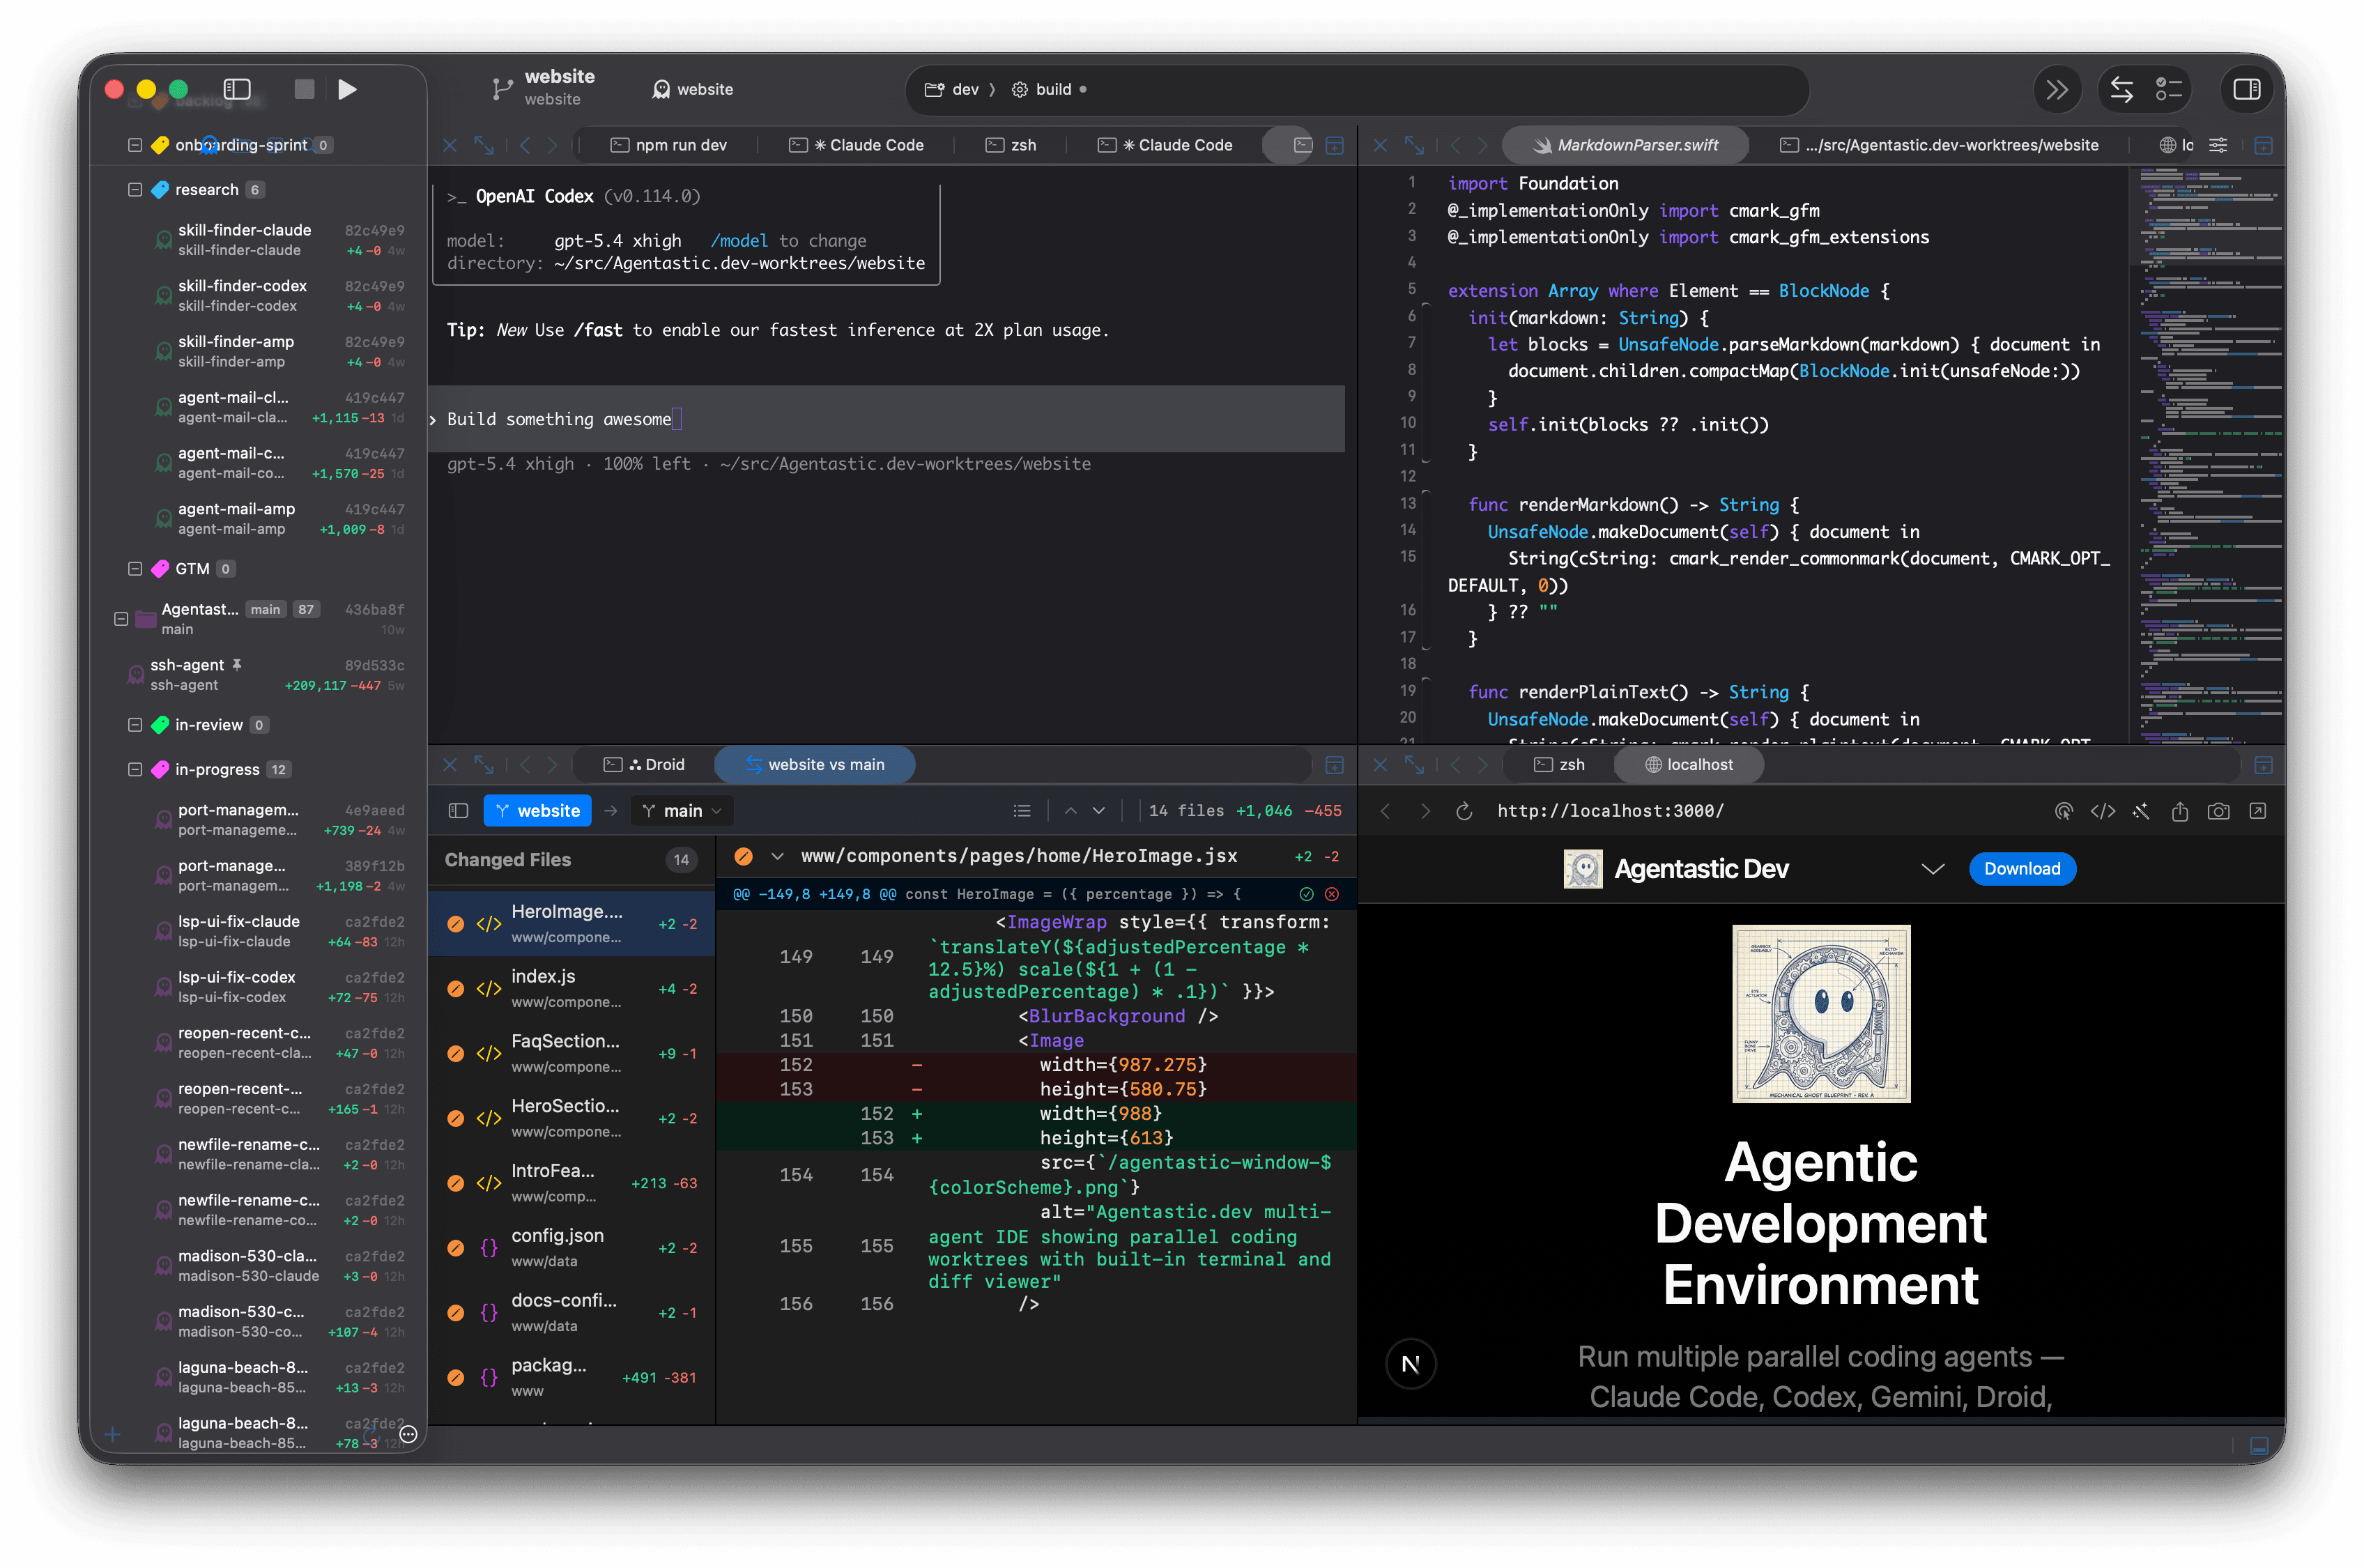This screenshot has width=2364, height=1568.
Task: Take a screenshot with the camera icon
Action: pos(2219,811)
